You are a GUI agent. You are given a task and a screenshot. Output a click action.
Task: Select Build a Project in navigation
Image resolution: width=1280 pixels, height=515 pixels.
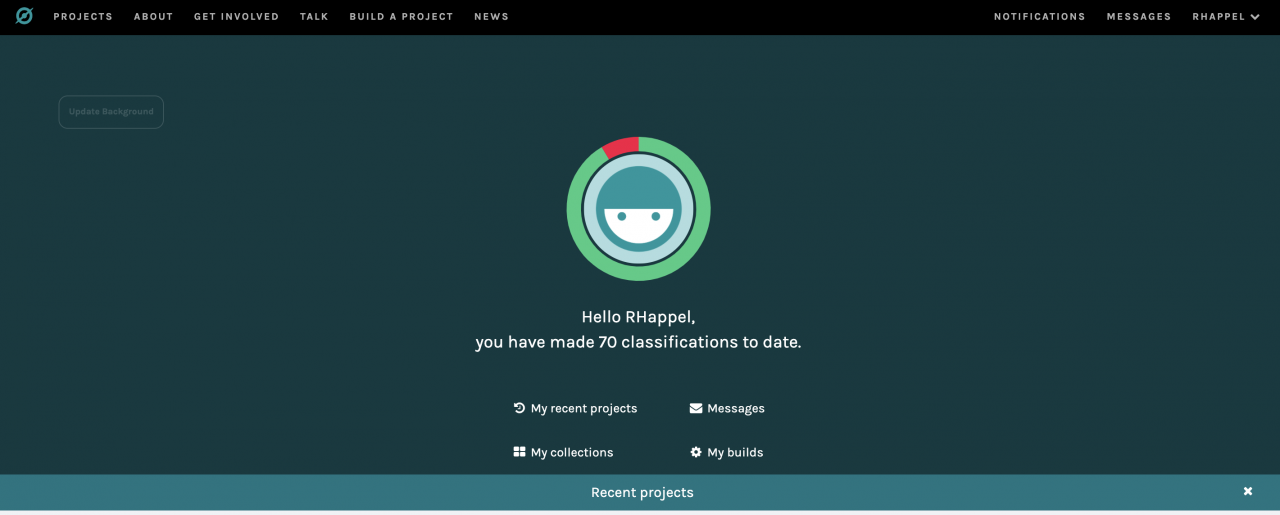(401, 17)
